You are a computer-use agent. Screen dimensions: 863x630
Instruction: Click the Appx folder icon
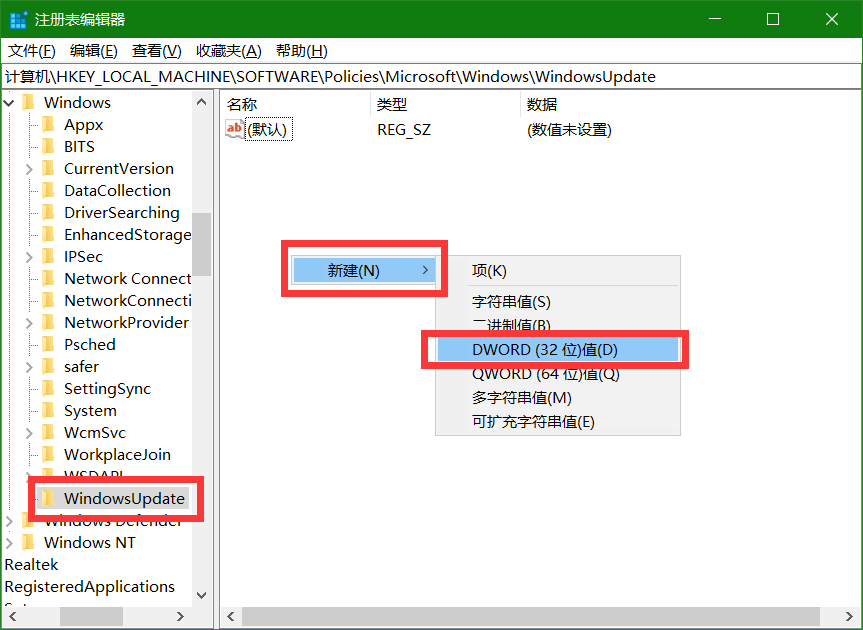48,124
